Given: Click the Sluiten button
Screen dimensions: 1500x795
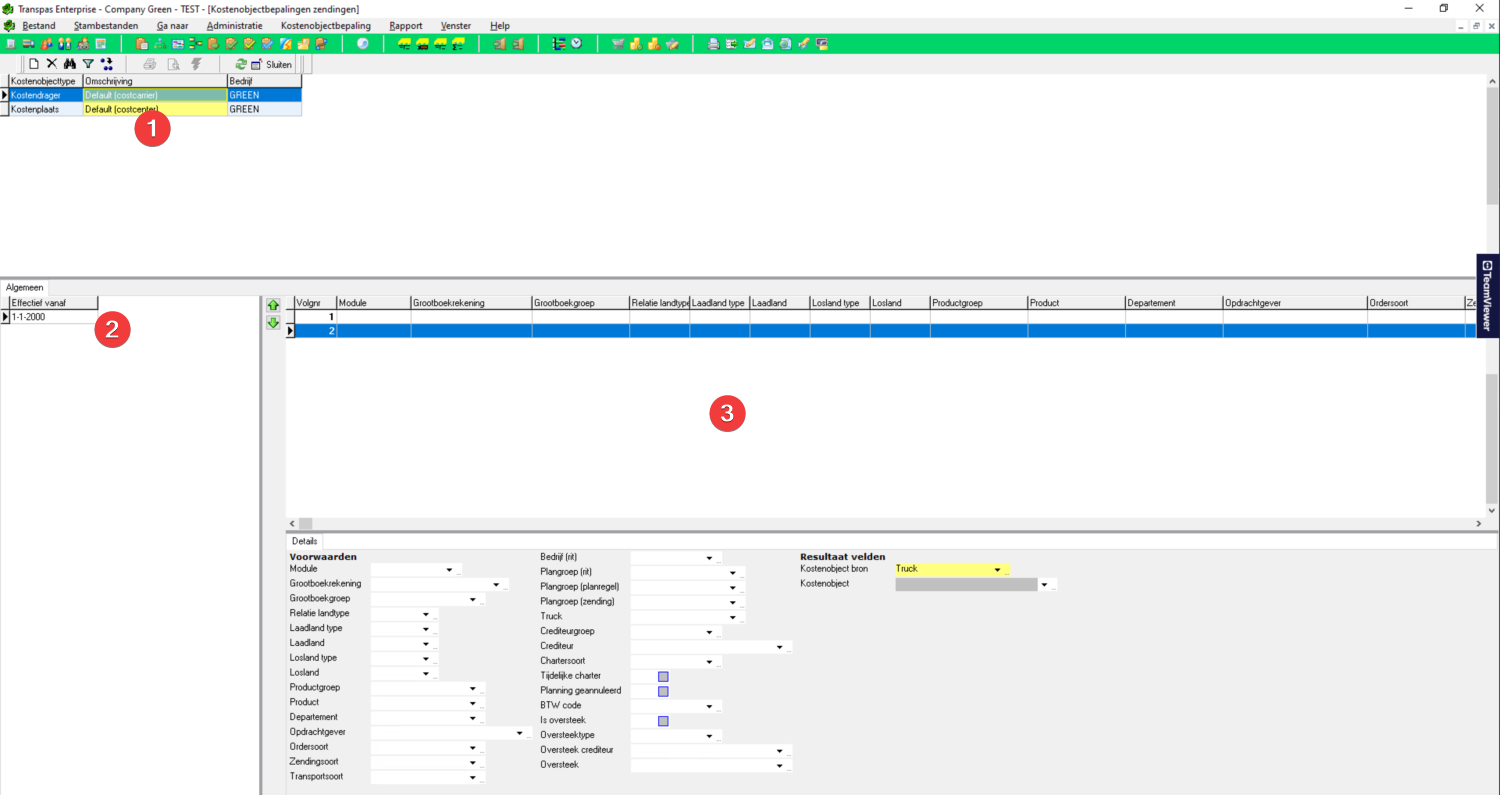Looking at the screenshot, I should [x=271, y=64].
